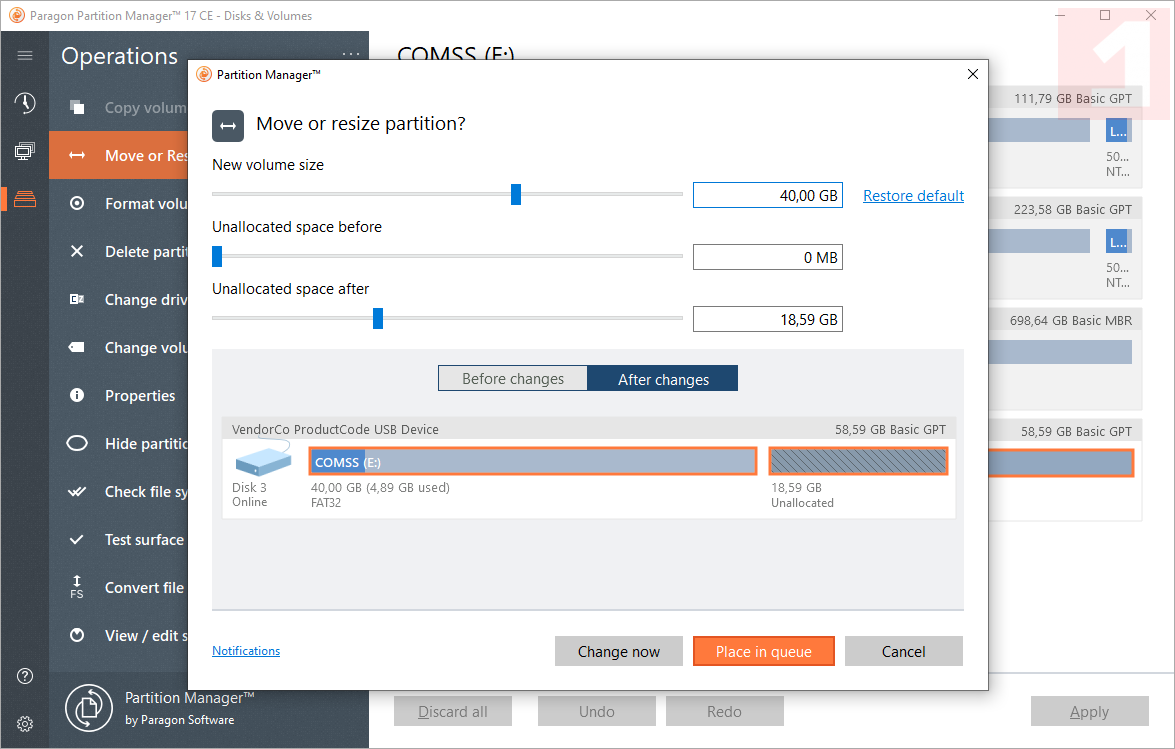
Task: Click the Convert file system FS icon
Action: pyautogui.click(x=76, y=587)
